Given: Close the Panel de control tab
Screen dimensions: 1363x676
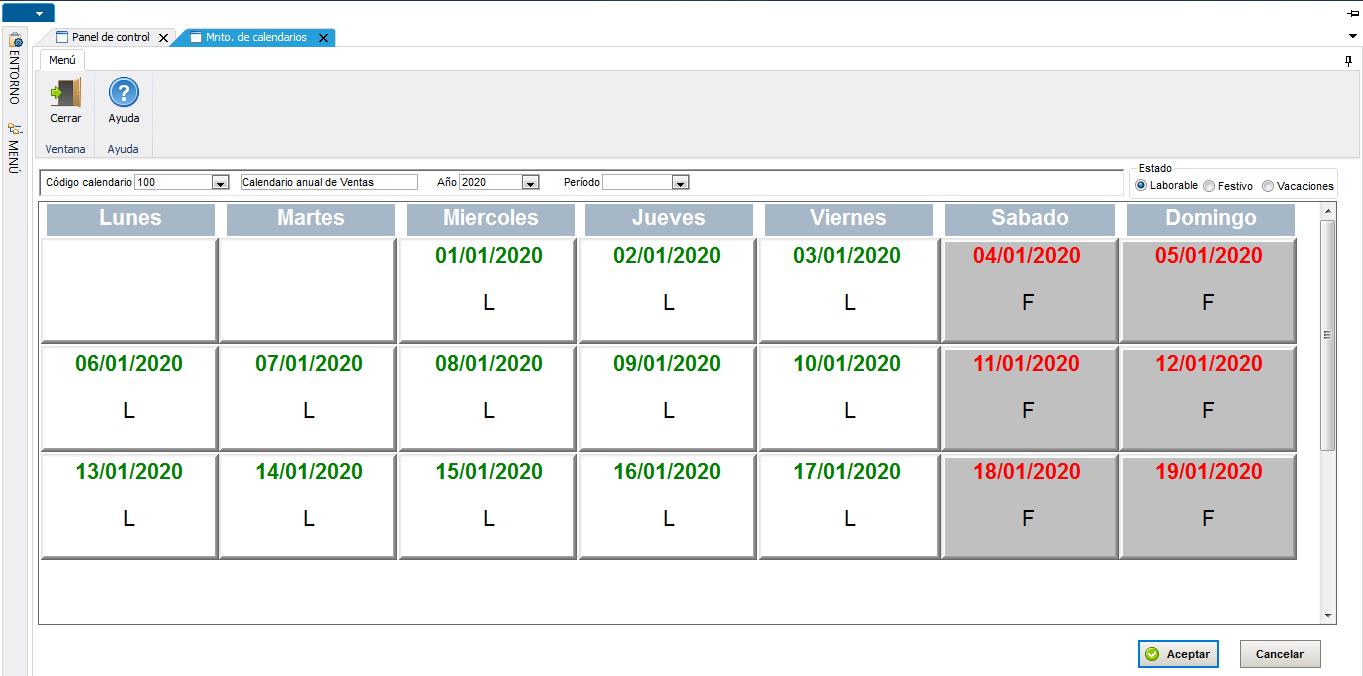Looking at the screenshot, I should (164, 38).
